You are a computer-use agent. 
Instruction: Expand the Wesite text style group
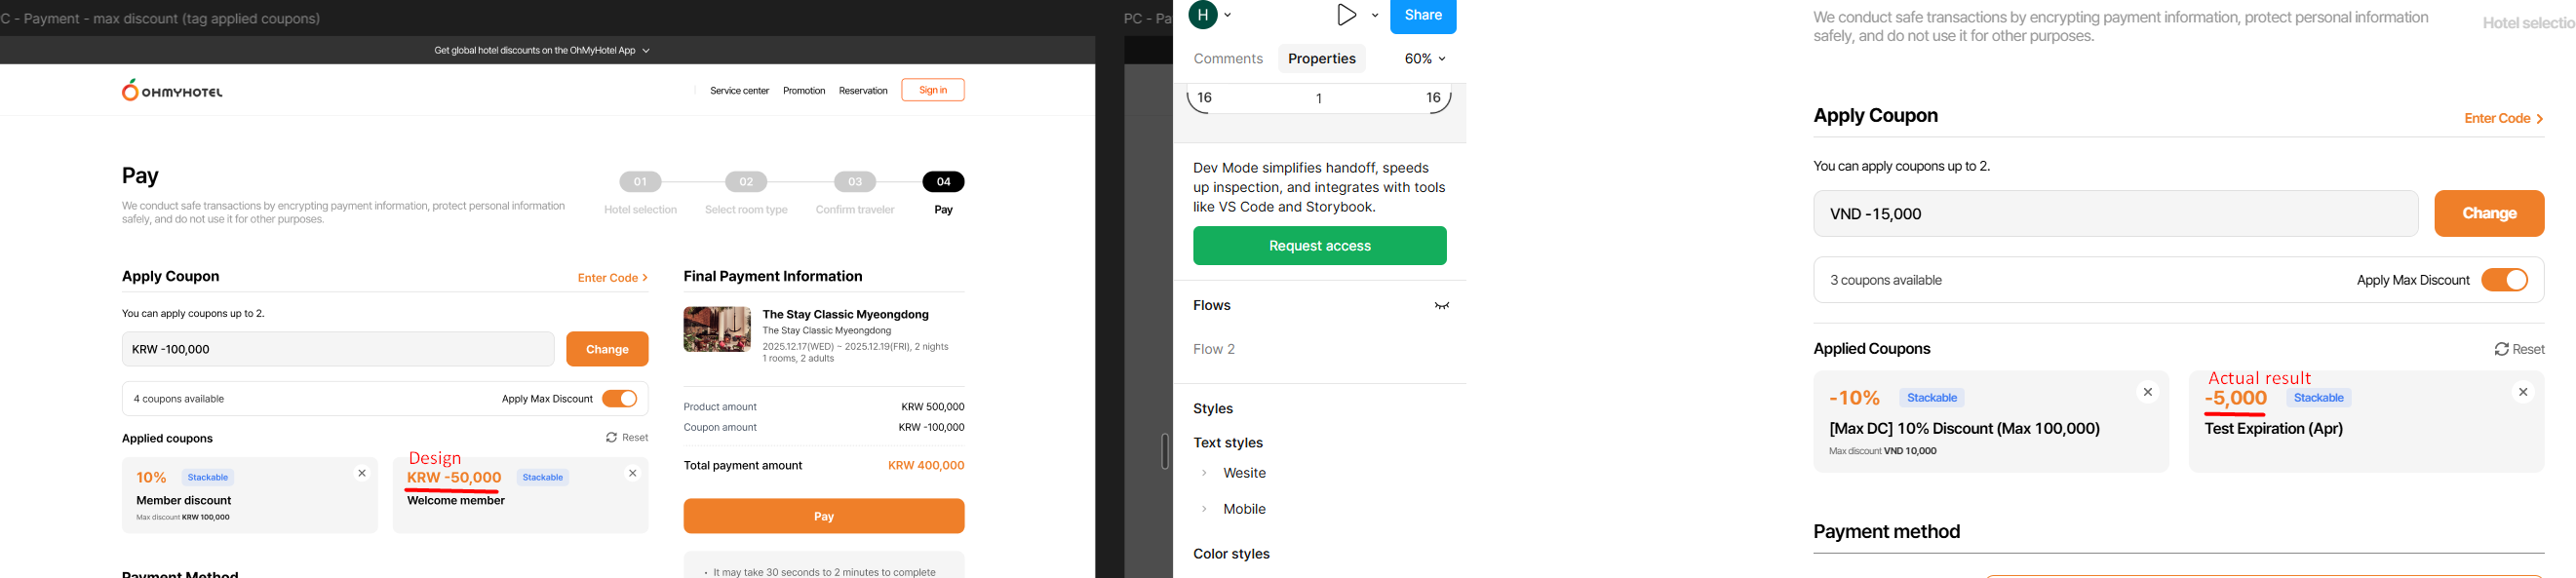[x=1204, y=473]
